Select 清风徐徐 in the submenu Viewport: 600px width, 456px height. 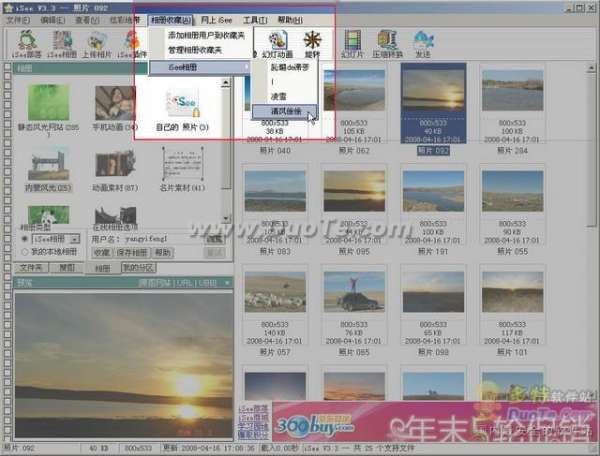pos(285,111)
